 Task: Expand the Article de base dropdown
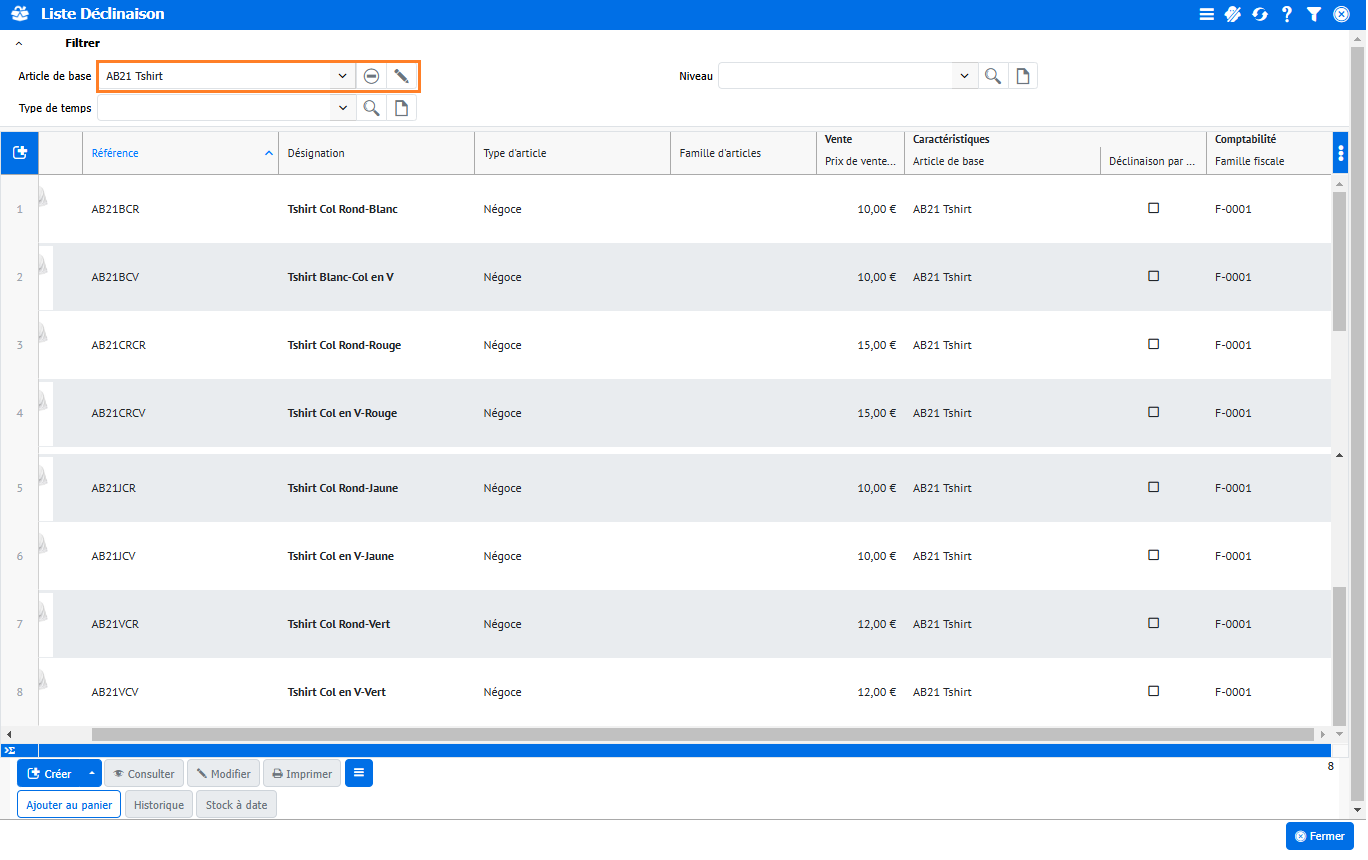coord(342,76)
